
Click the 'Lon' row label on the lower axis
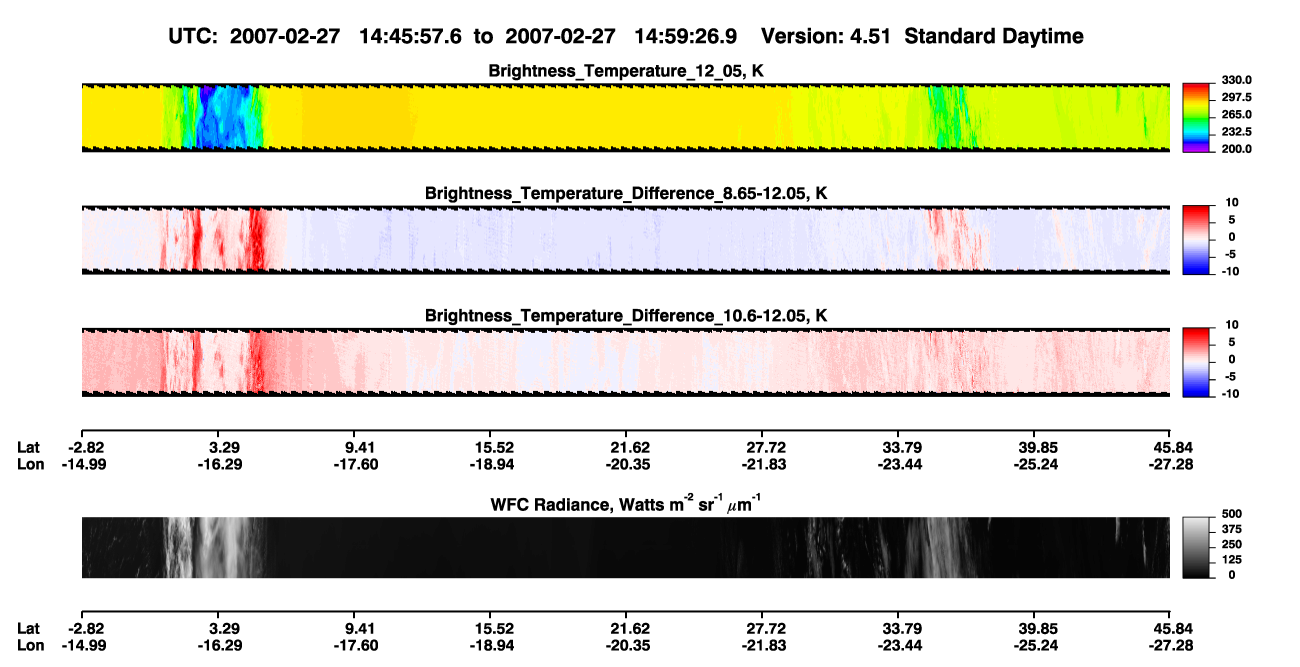click(x=29, y=645)
